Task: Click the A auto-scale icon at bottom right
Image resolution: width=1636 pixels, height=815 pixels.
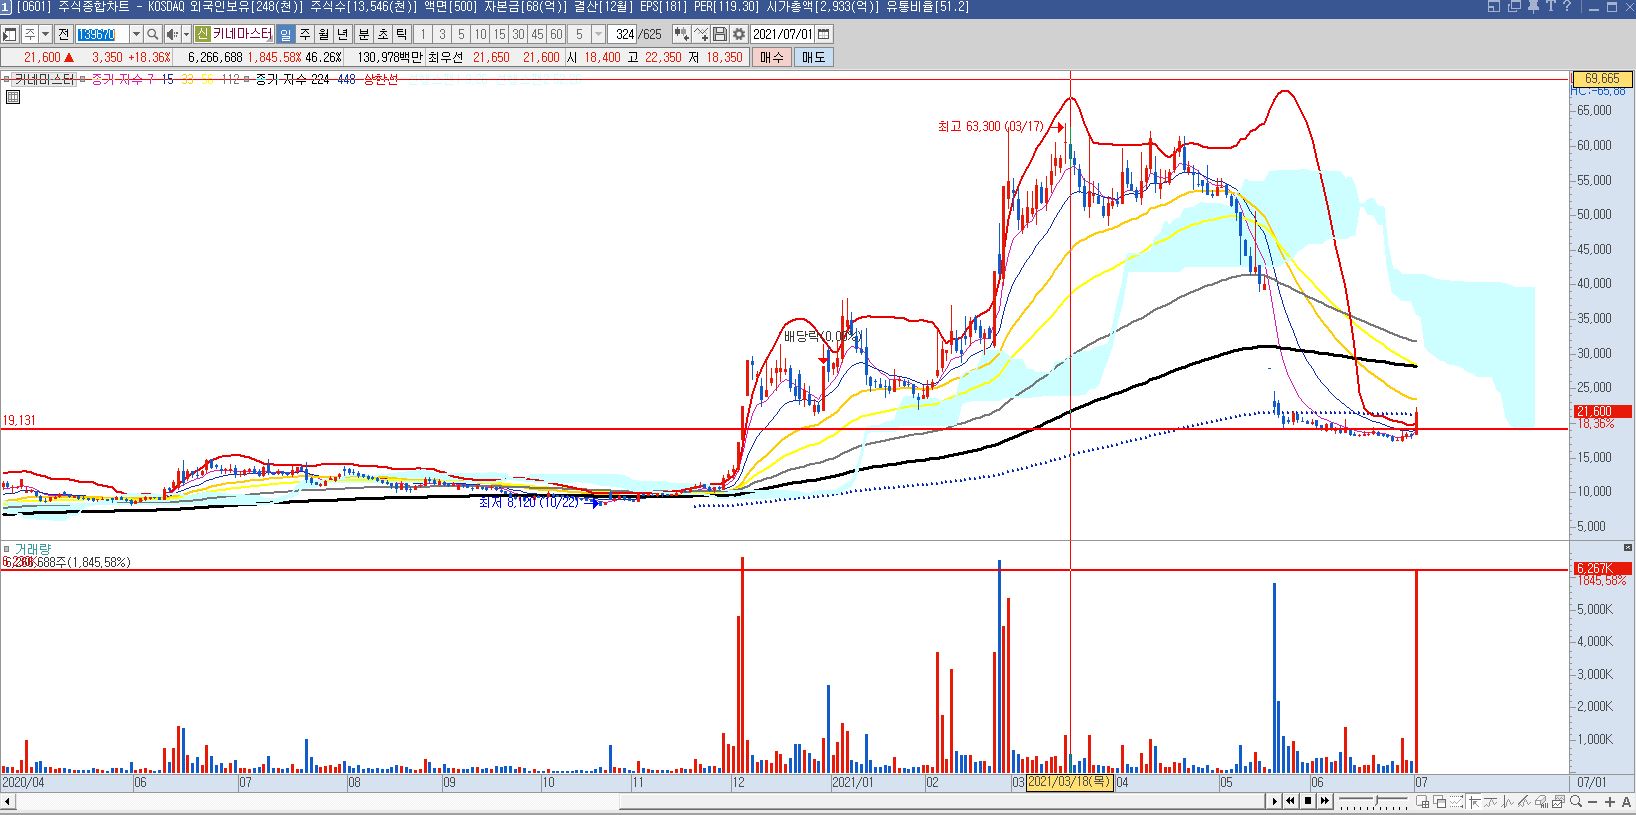Action: click(1626, 801)
